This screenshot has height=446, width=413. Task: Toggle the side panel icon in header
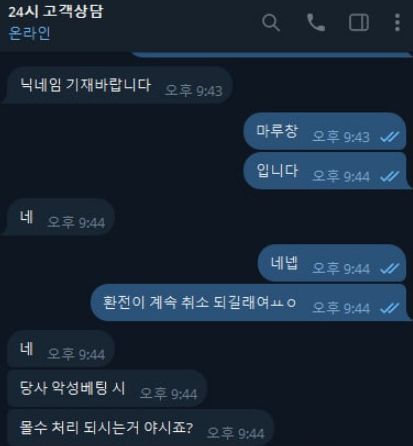click(359, 23)
